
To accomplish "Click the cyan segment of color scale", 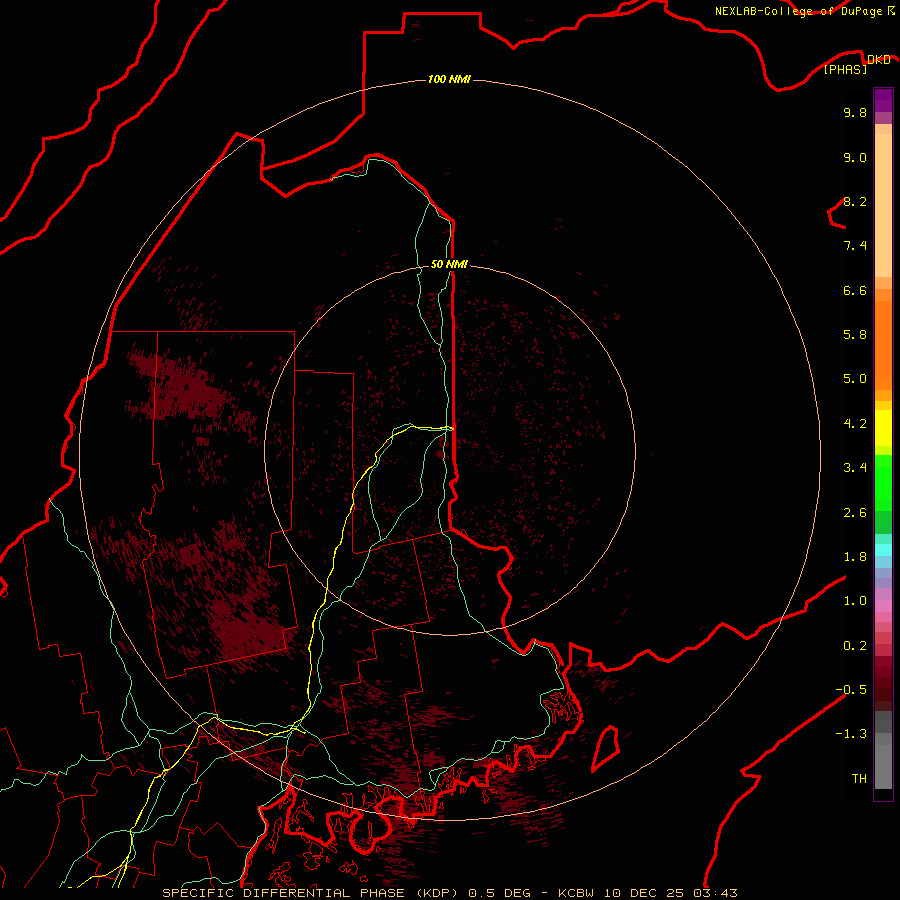I will pyautogui.click(x=883, y=550).
